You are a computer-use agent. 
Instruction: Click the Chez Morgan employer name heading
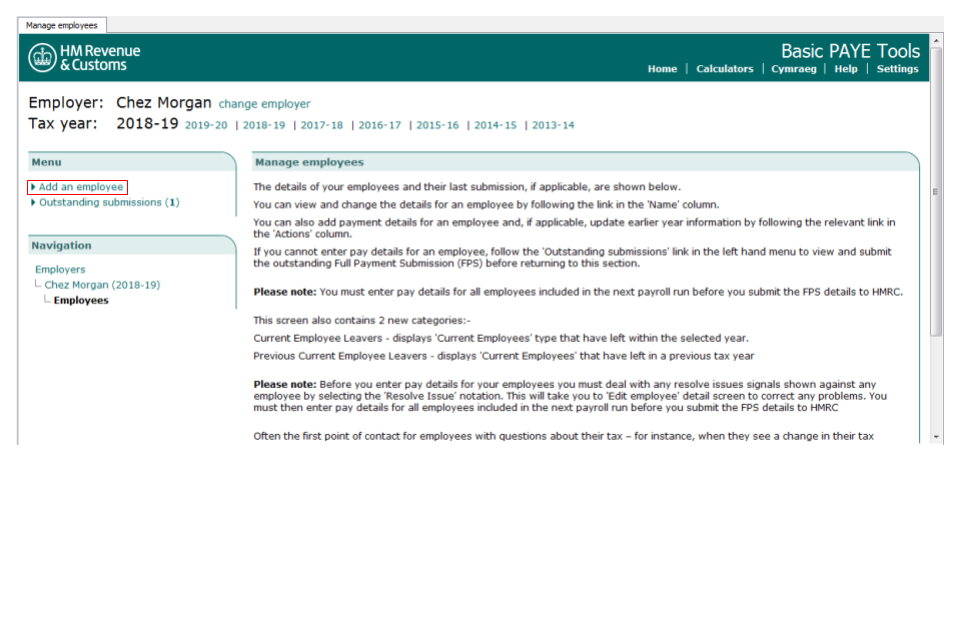point(163,102)
